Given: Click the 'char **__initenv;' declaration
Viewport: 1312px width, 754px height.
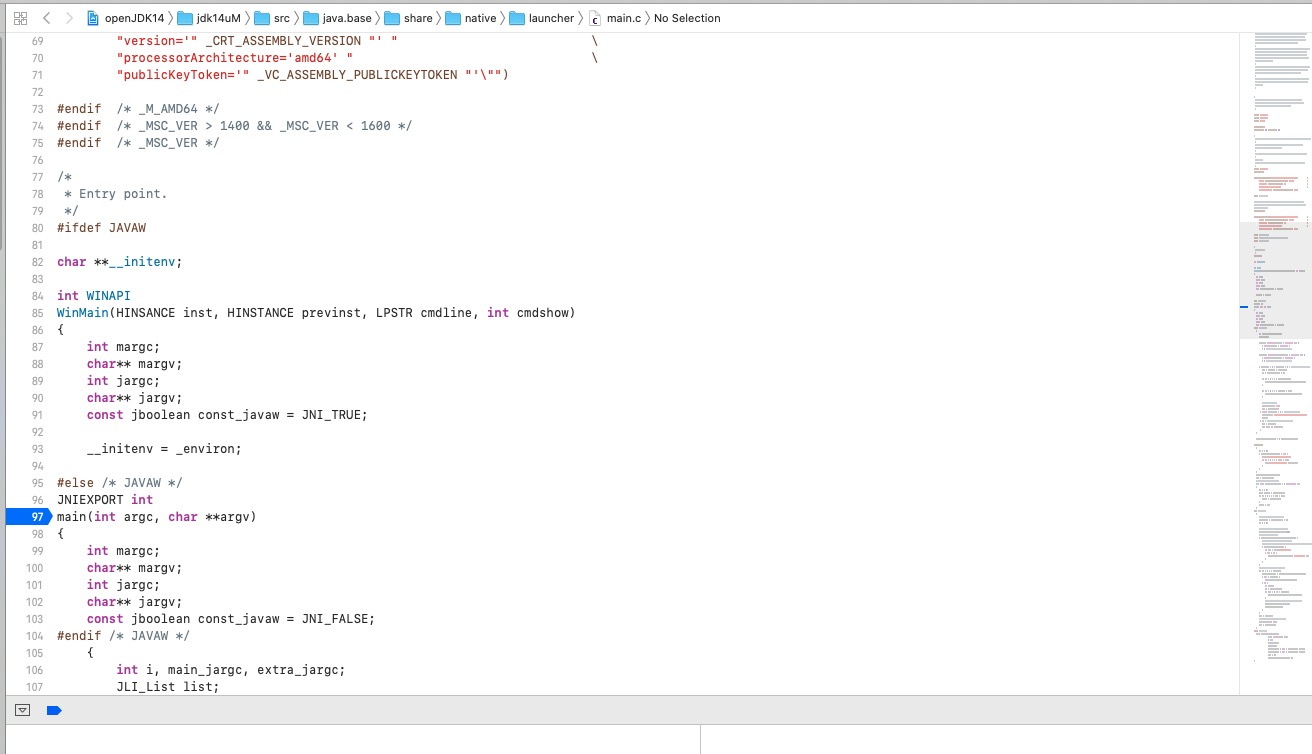Looking at the screenshot, I should click(x=119, y=262).
